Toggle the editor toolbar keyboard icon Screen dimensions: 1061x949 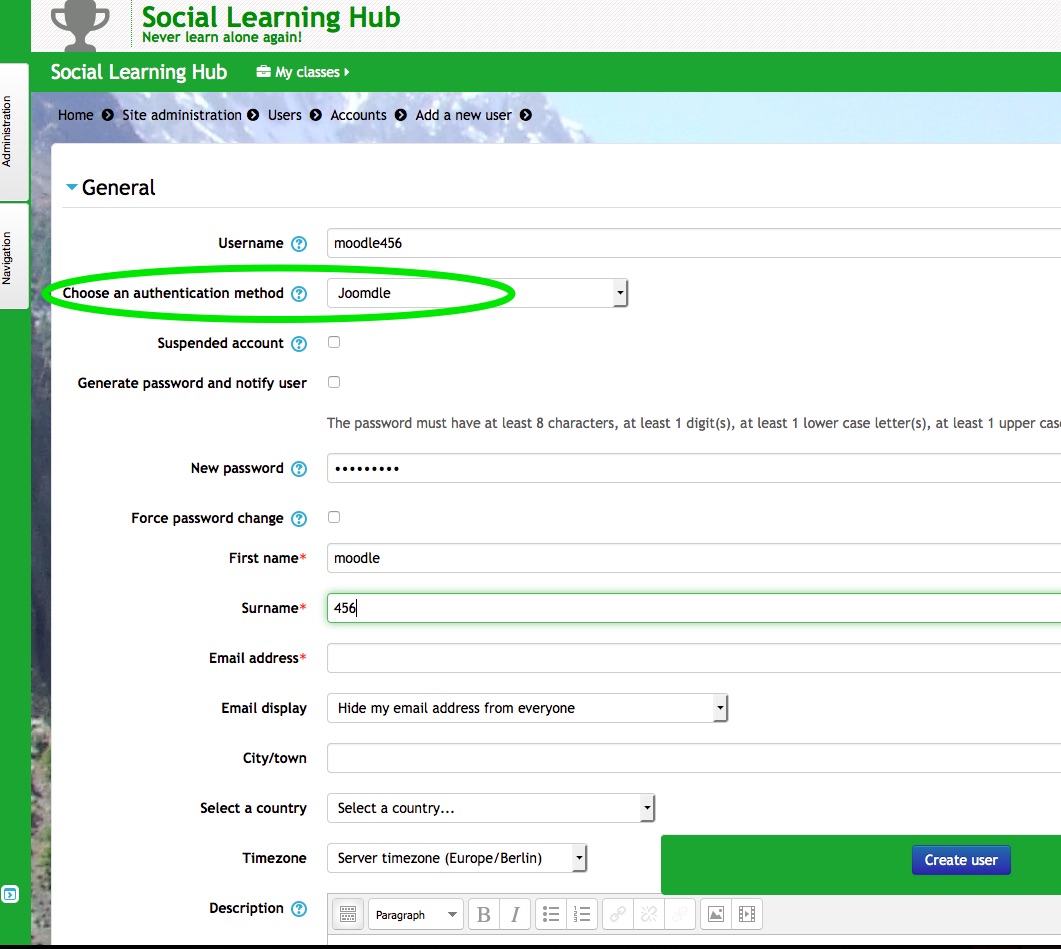click(x=348, y=914)
